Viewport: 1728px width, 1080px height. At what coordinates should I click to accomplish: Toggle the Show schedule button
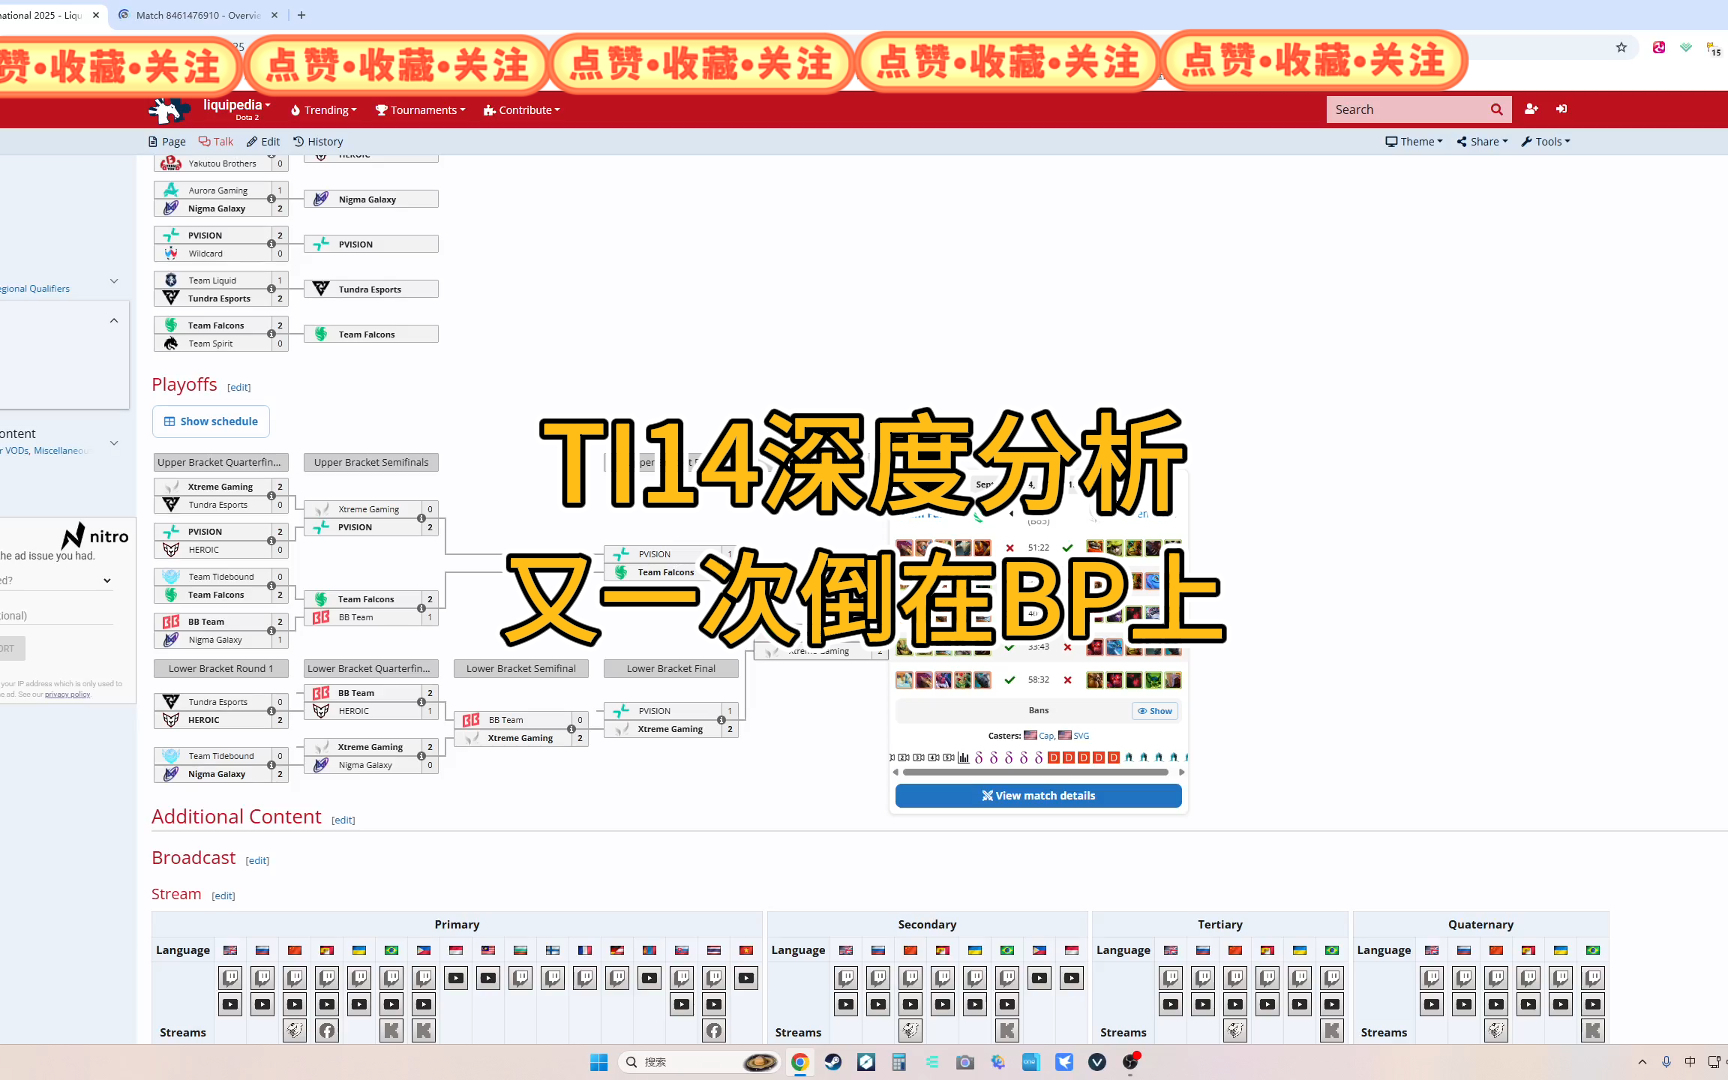coord(211,421)
